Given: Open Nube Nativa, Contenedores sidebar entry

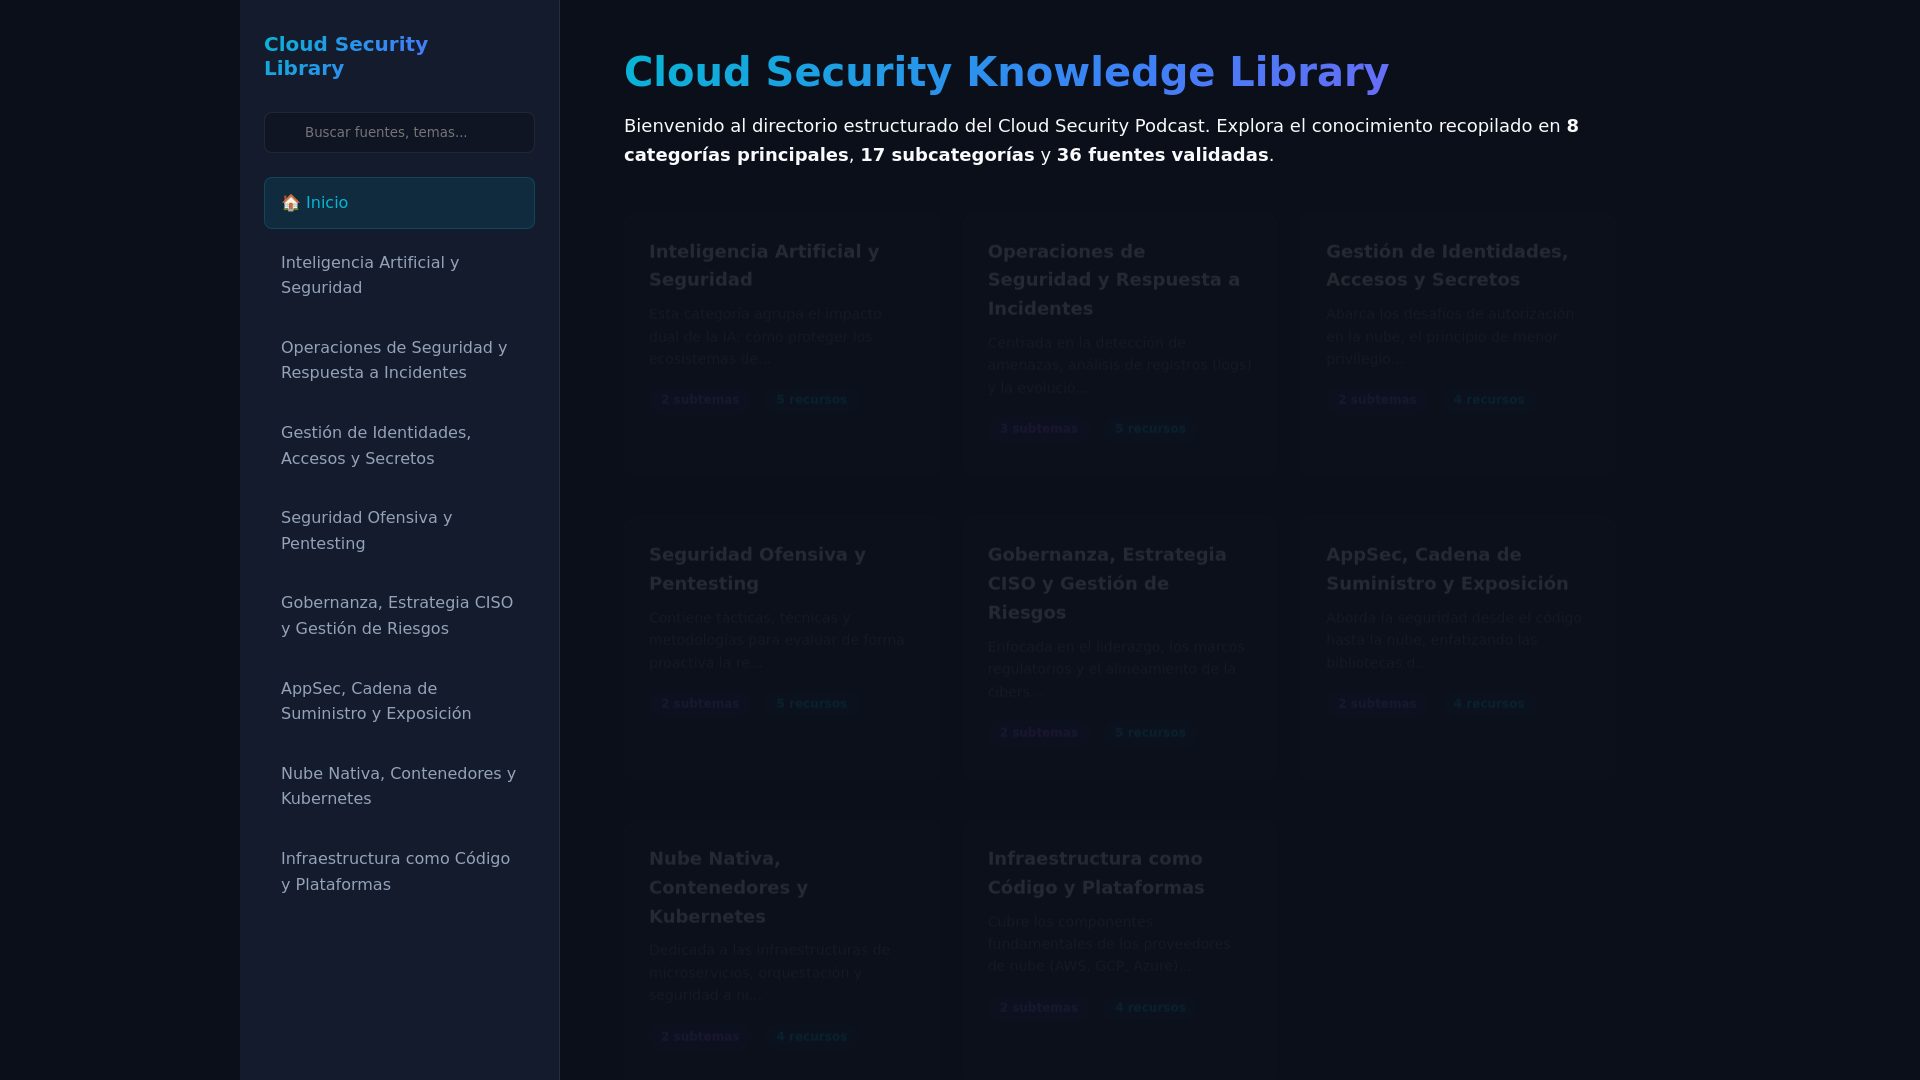Looking at the screenshot, I should (399, 786).
